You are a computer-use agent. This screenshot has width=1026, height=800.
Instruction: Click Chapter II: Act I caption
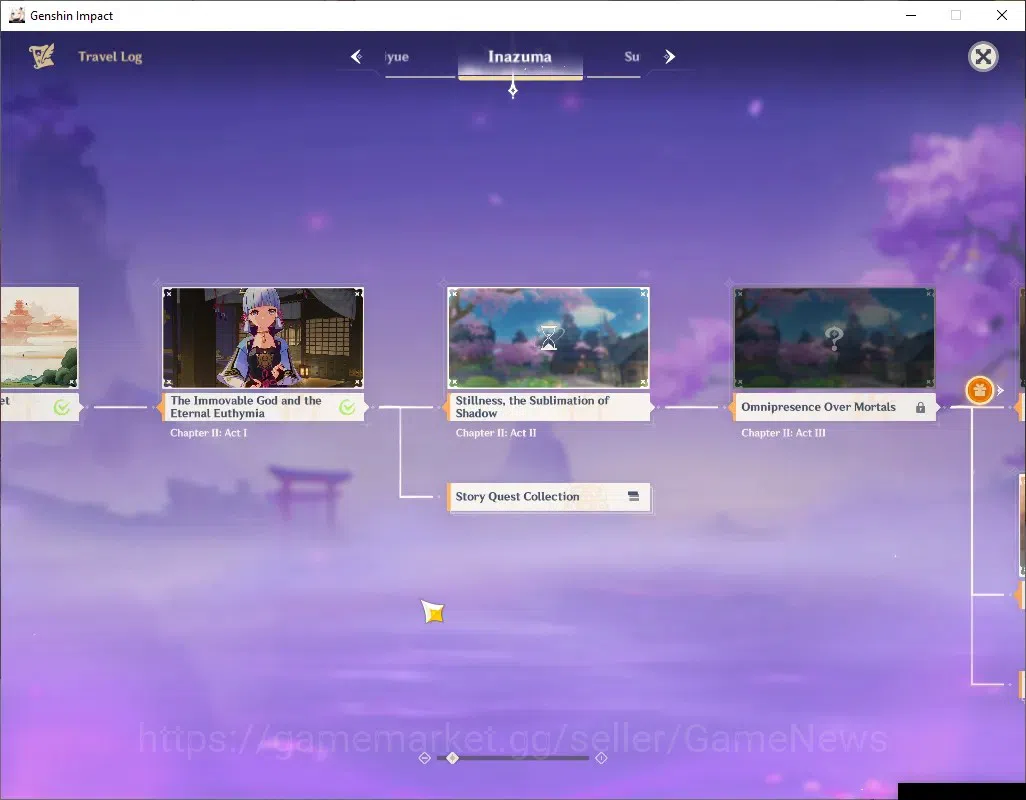pos(209,433)
